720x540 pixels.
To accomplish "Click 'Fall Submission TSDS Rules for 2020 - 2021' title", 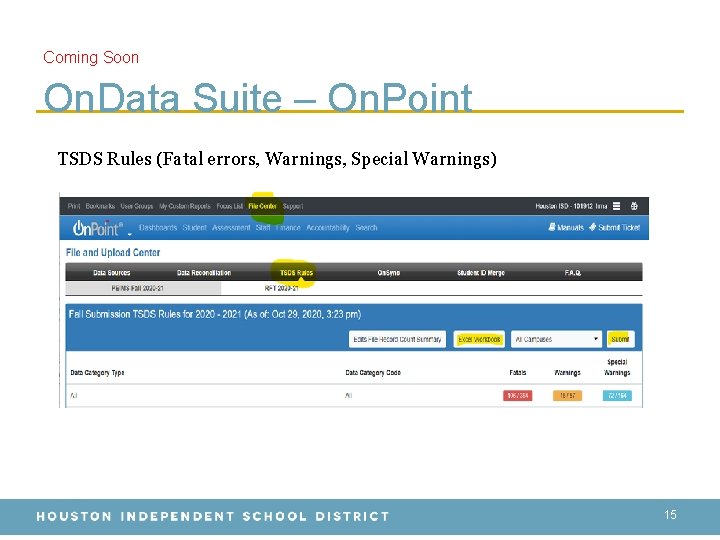I will (x=155, y=315).
